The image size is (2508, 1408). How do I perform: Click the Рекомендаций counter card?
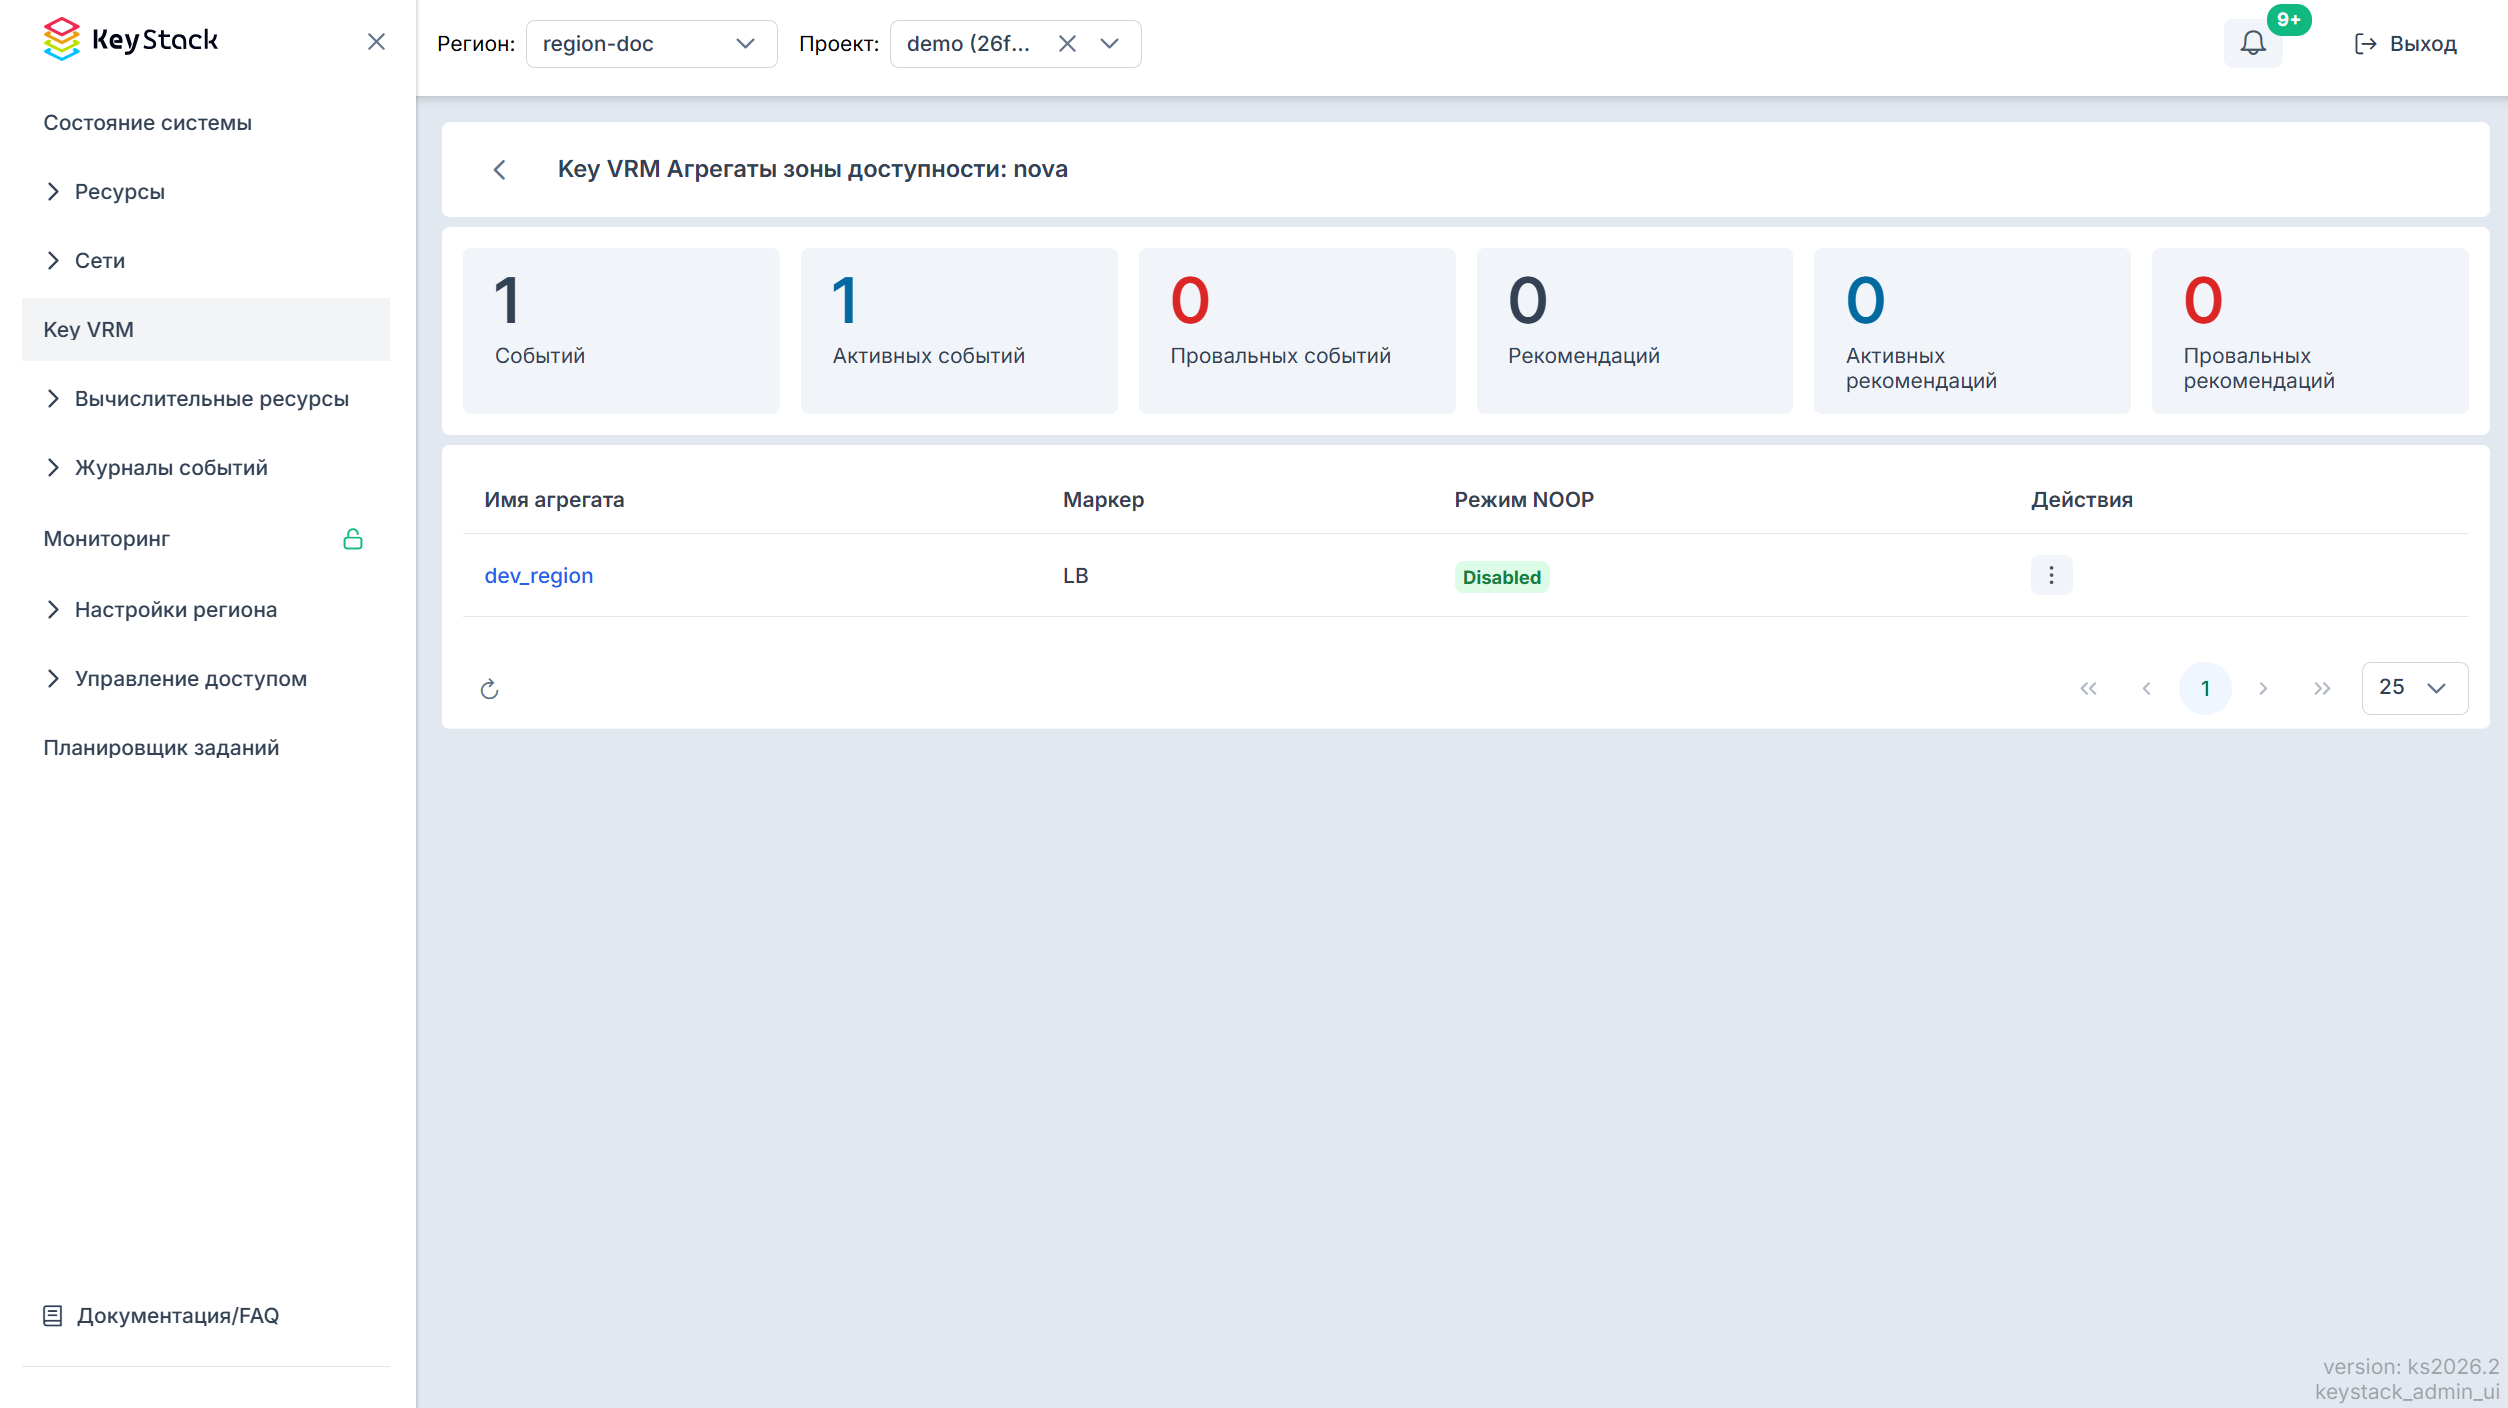[x=1634, y=330]
